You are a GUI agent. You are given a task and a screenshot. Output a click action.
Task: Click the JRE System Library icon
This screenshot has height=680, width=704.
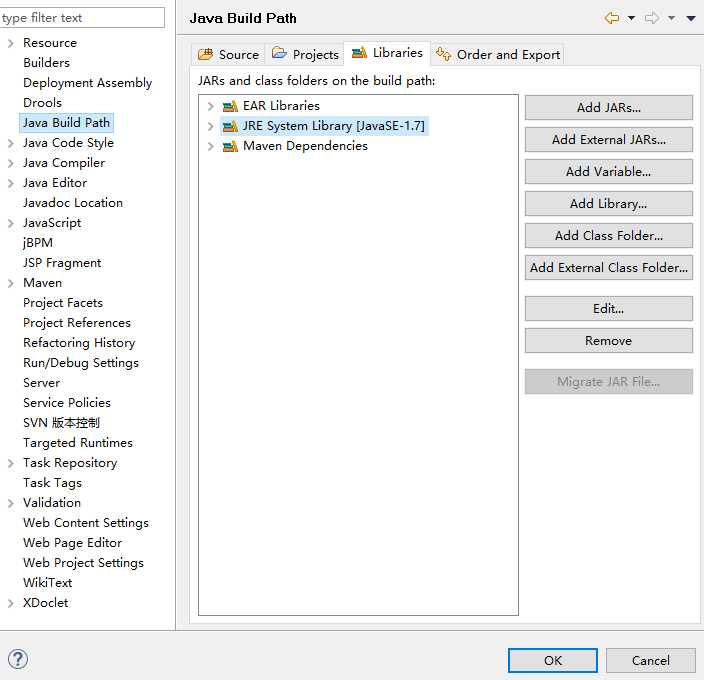tap(230, 127)
